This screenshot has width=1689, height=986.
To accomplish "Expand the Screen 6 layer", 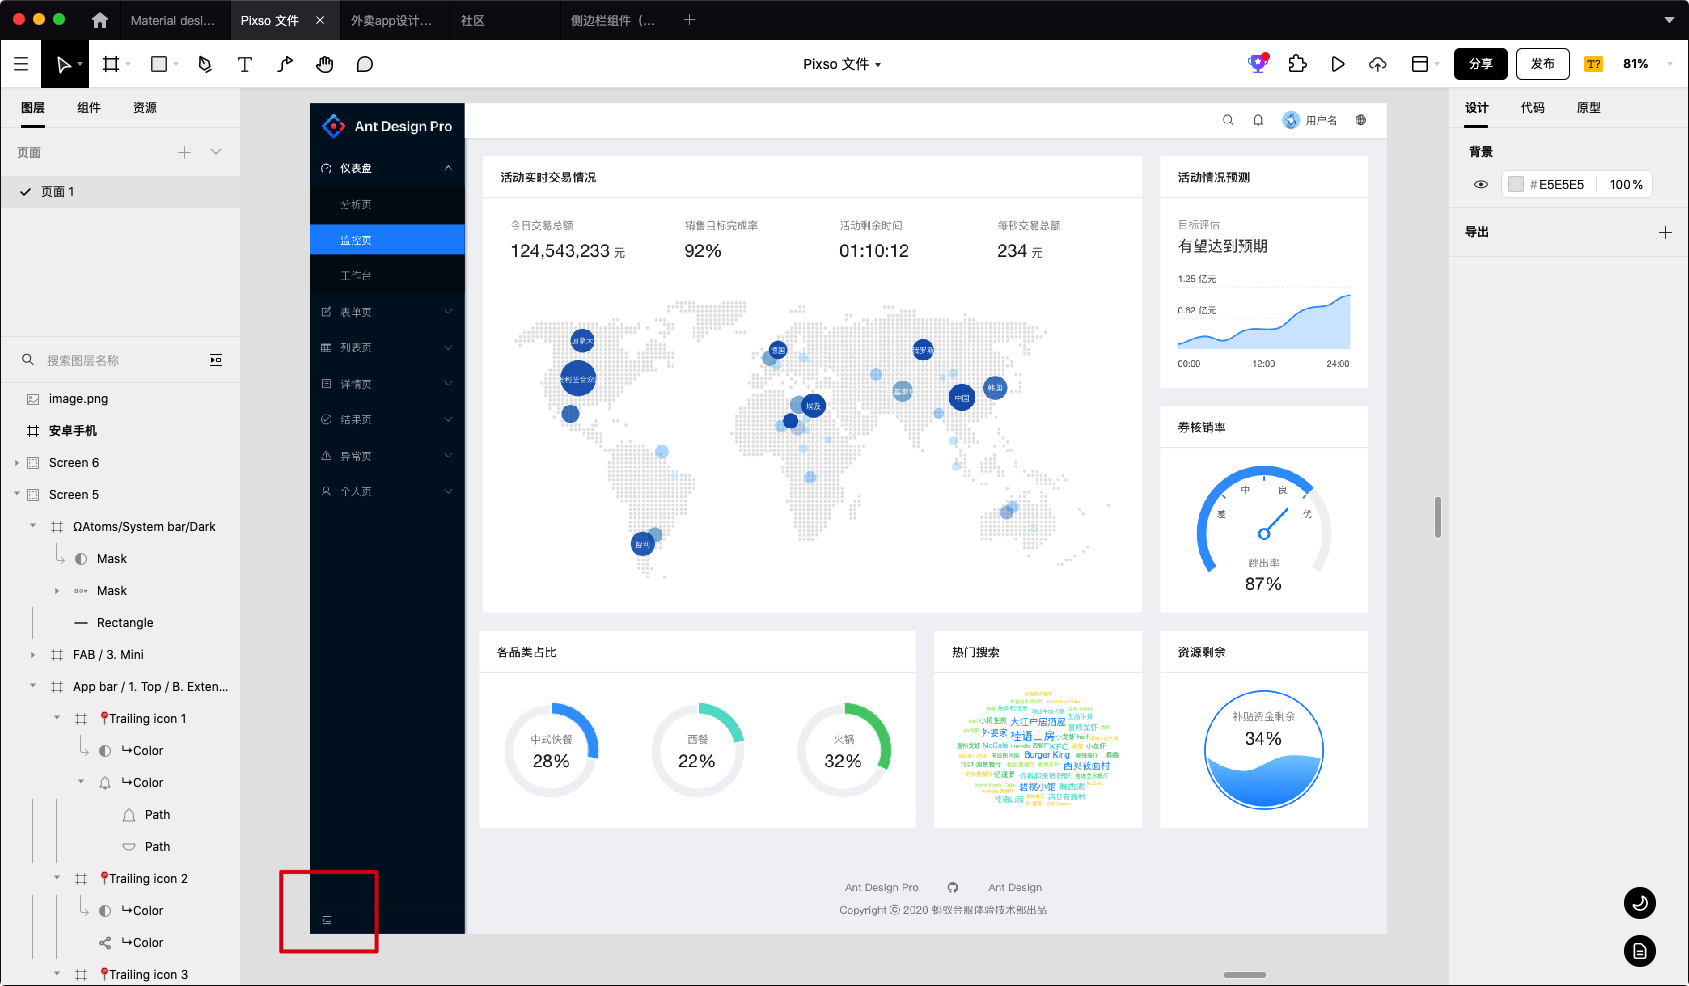I will coord(17,463).
